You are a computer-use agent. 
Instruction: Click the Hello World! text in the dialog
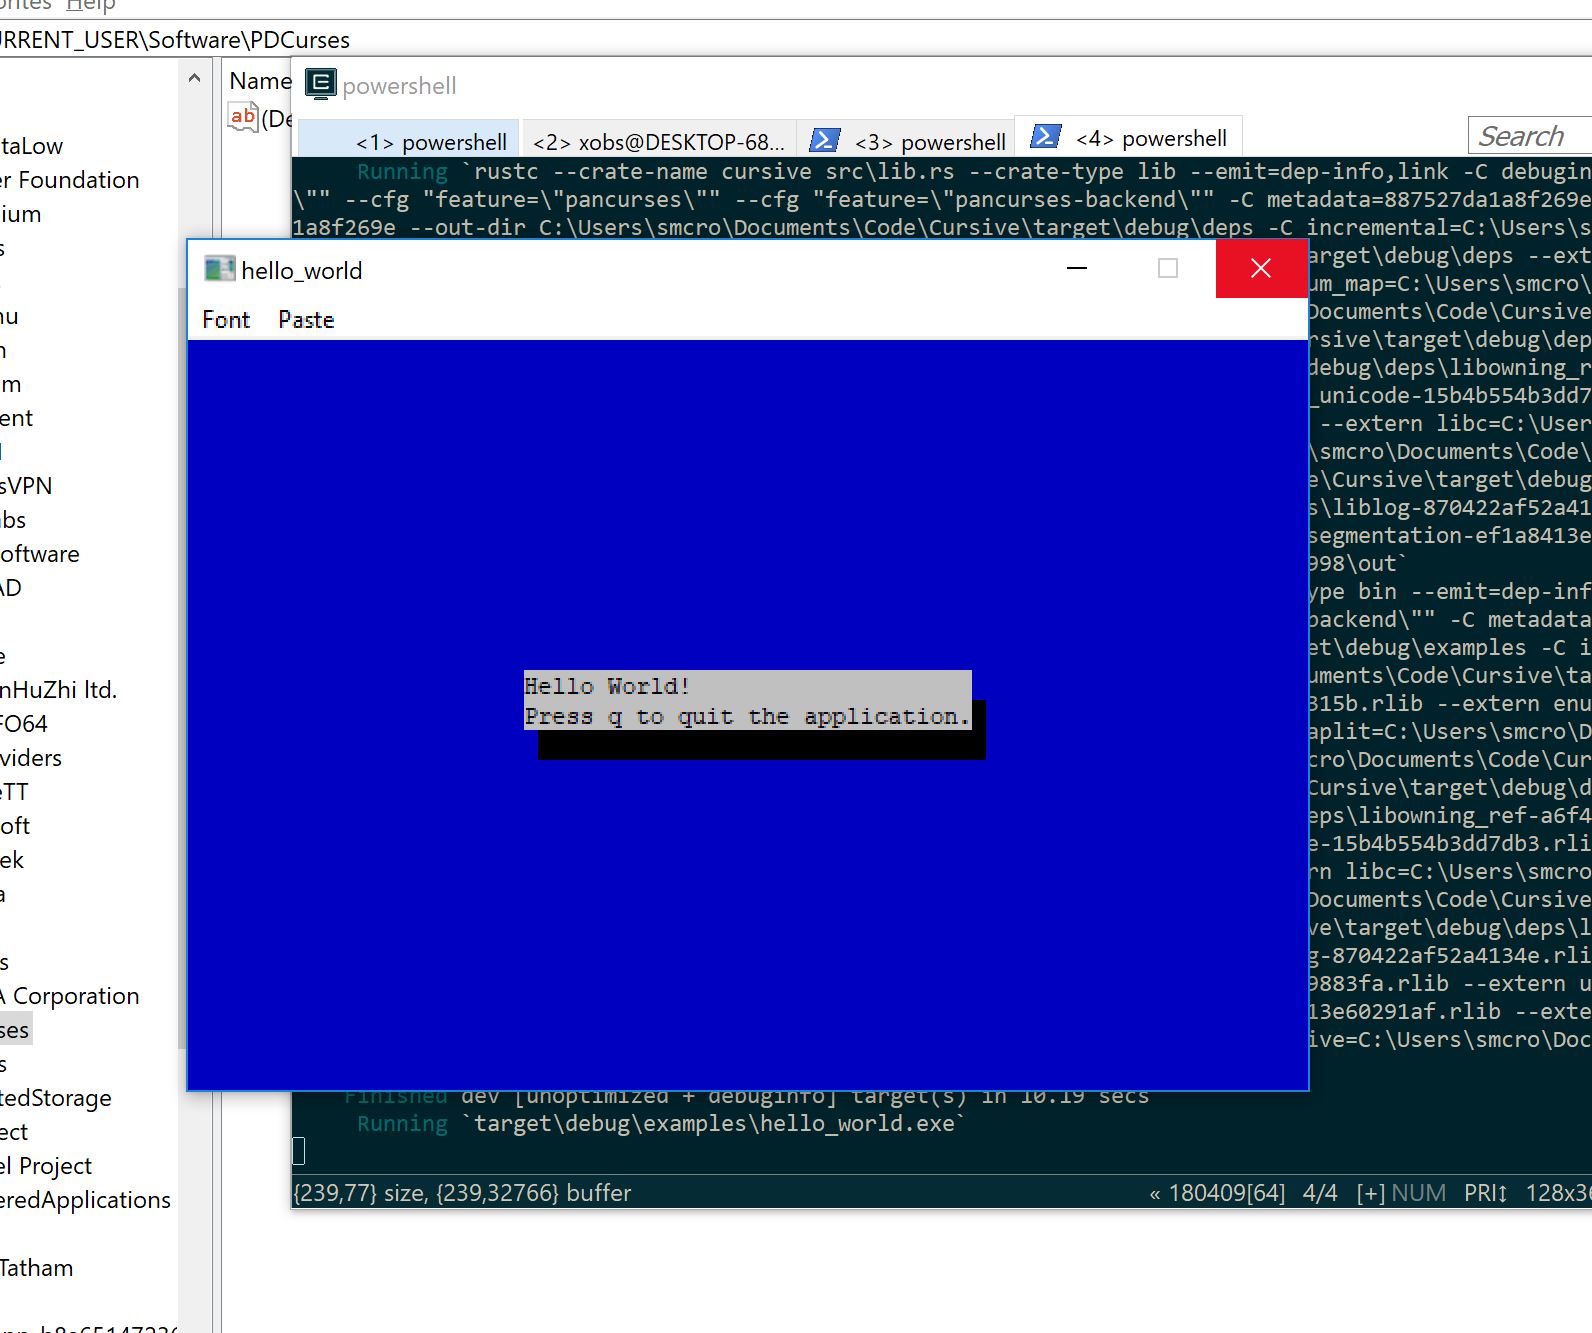point(607,686)
